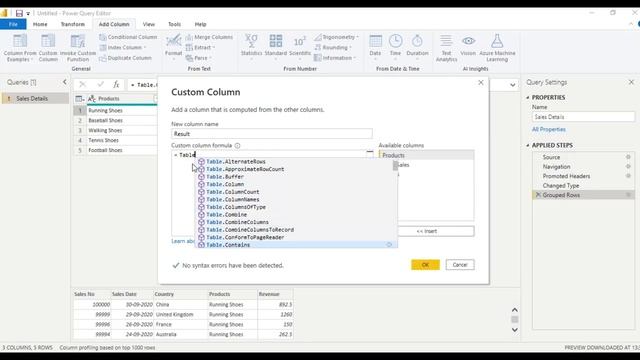Click save icon in title bar
This screenshot has width=640, height=360.
pos(19,13)
